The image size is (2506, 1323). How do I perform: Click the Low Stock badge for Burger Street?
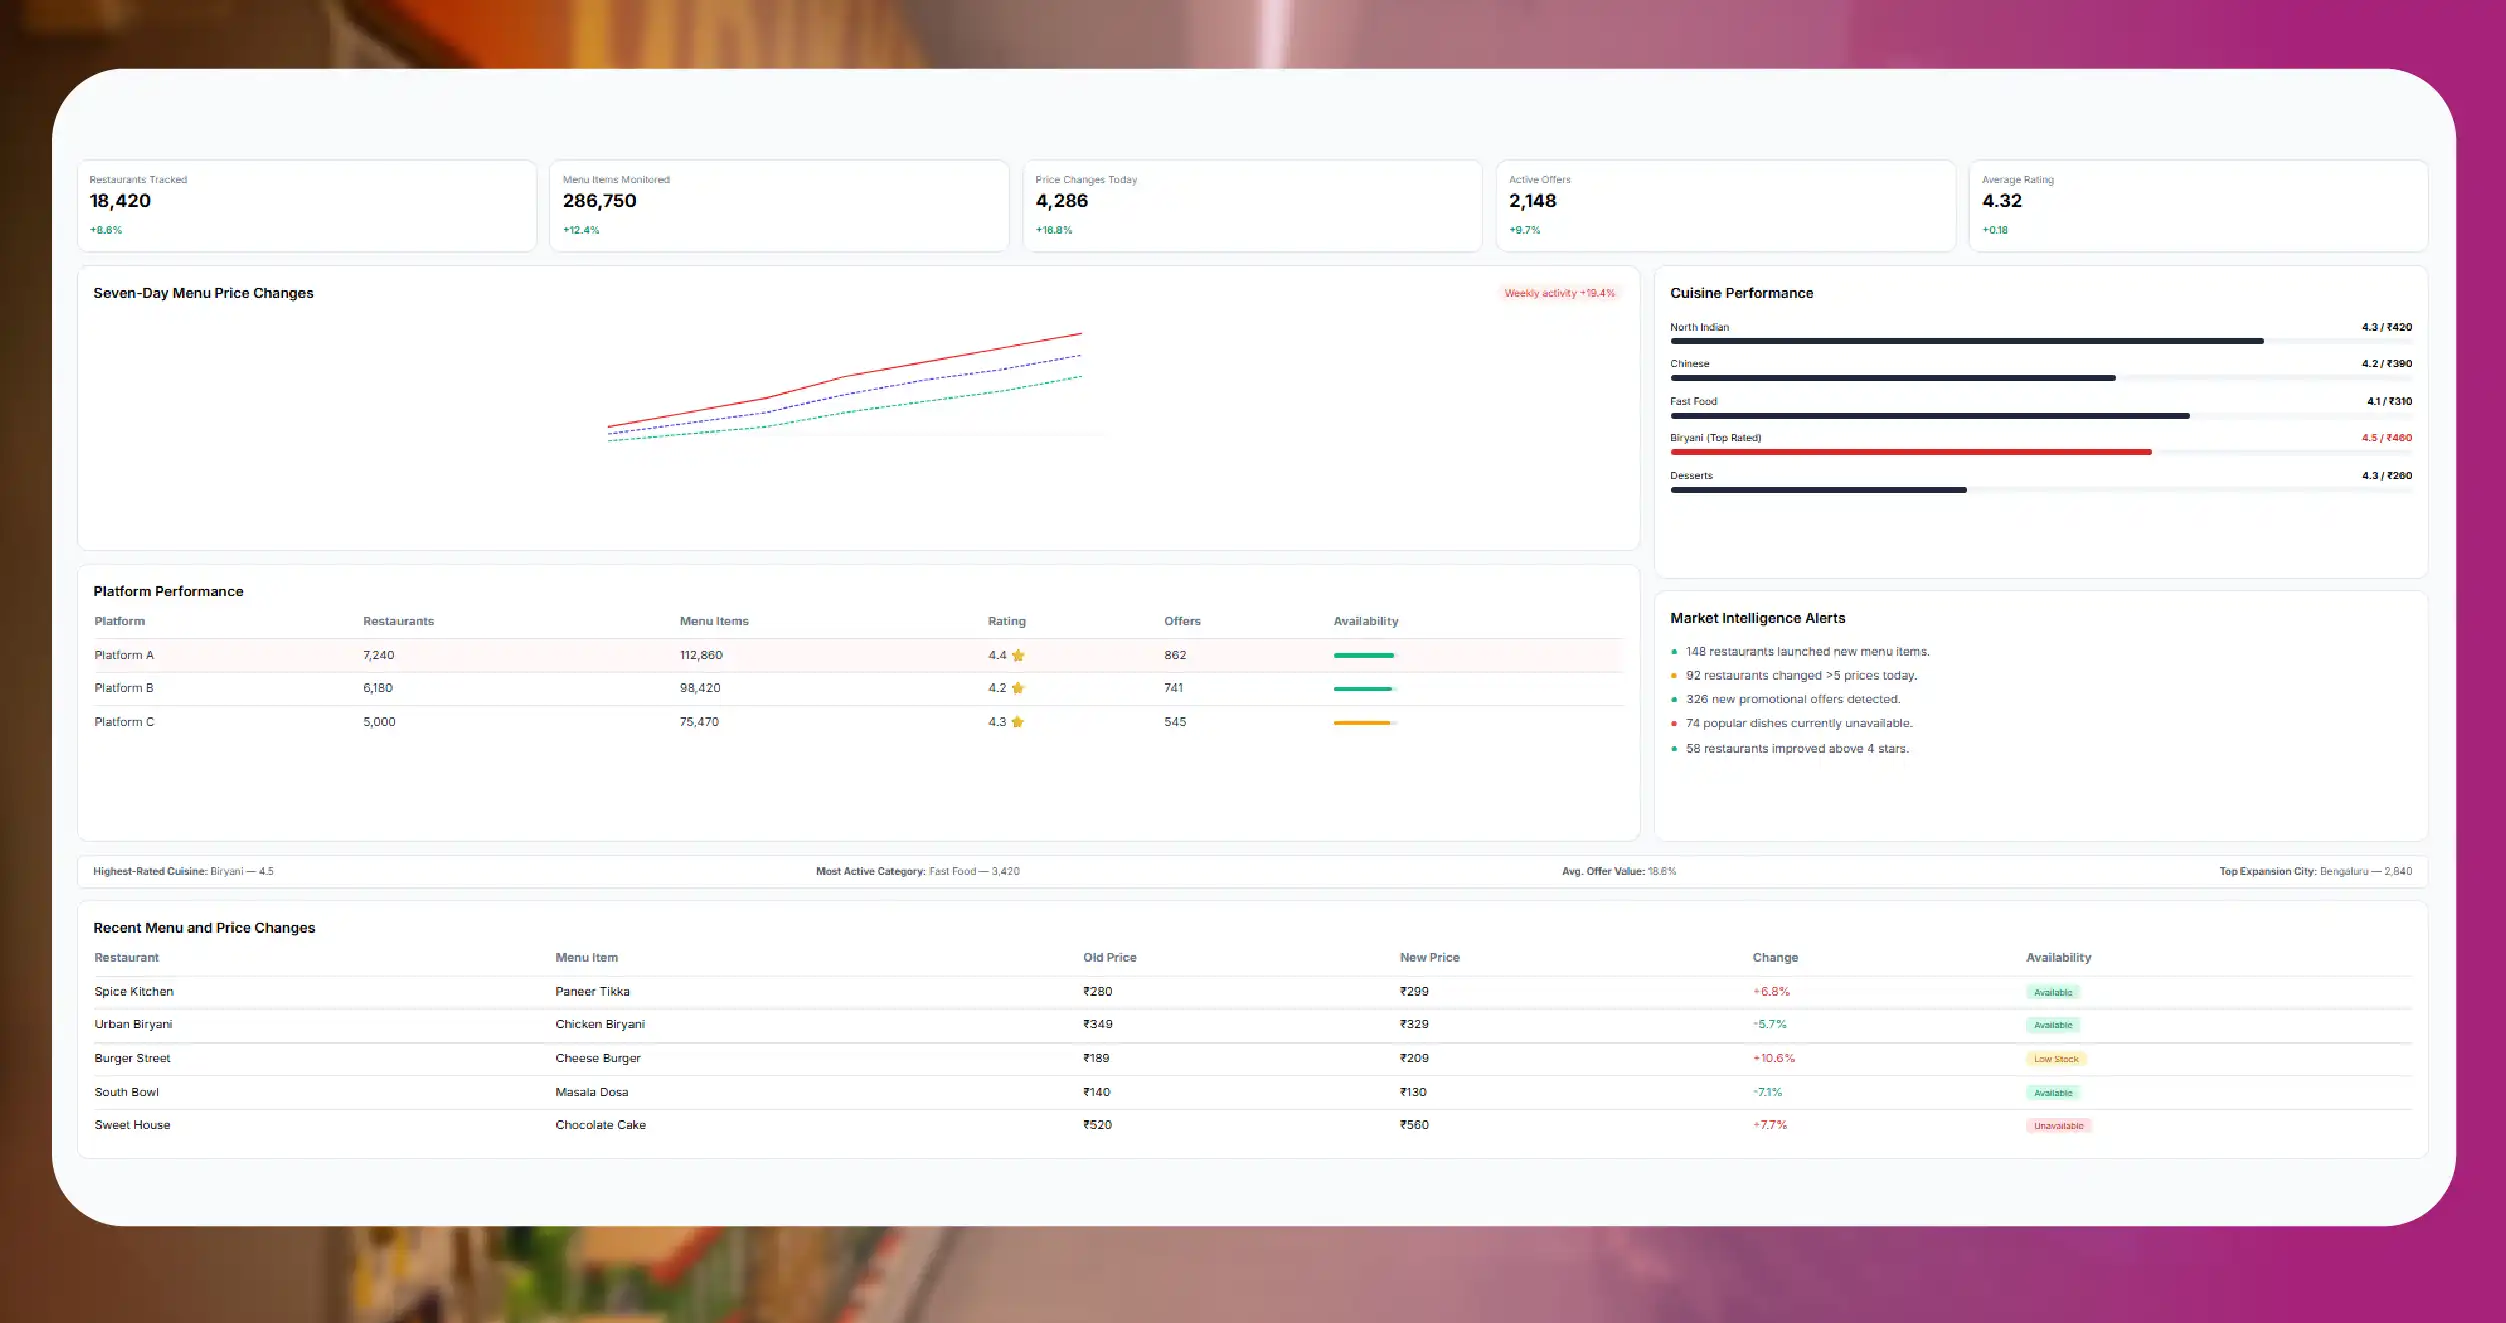[x=2056, y=1059]
